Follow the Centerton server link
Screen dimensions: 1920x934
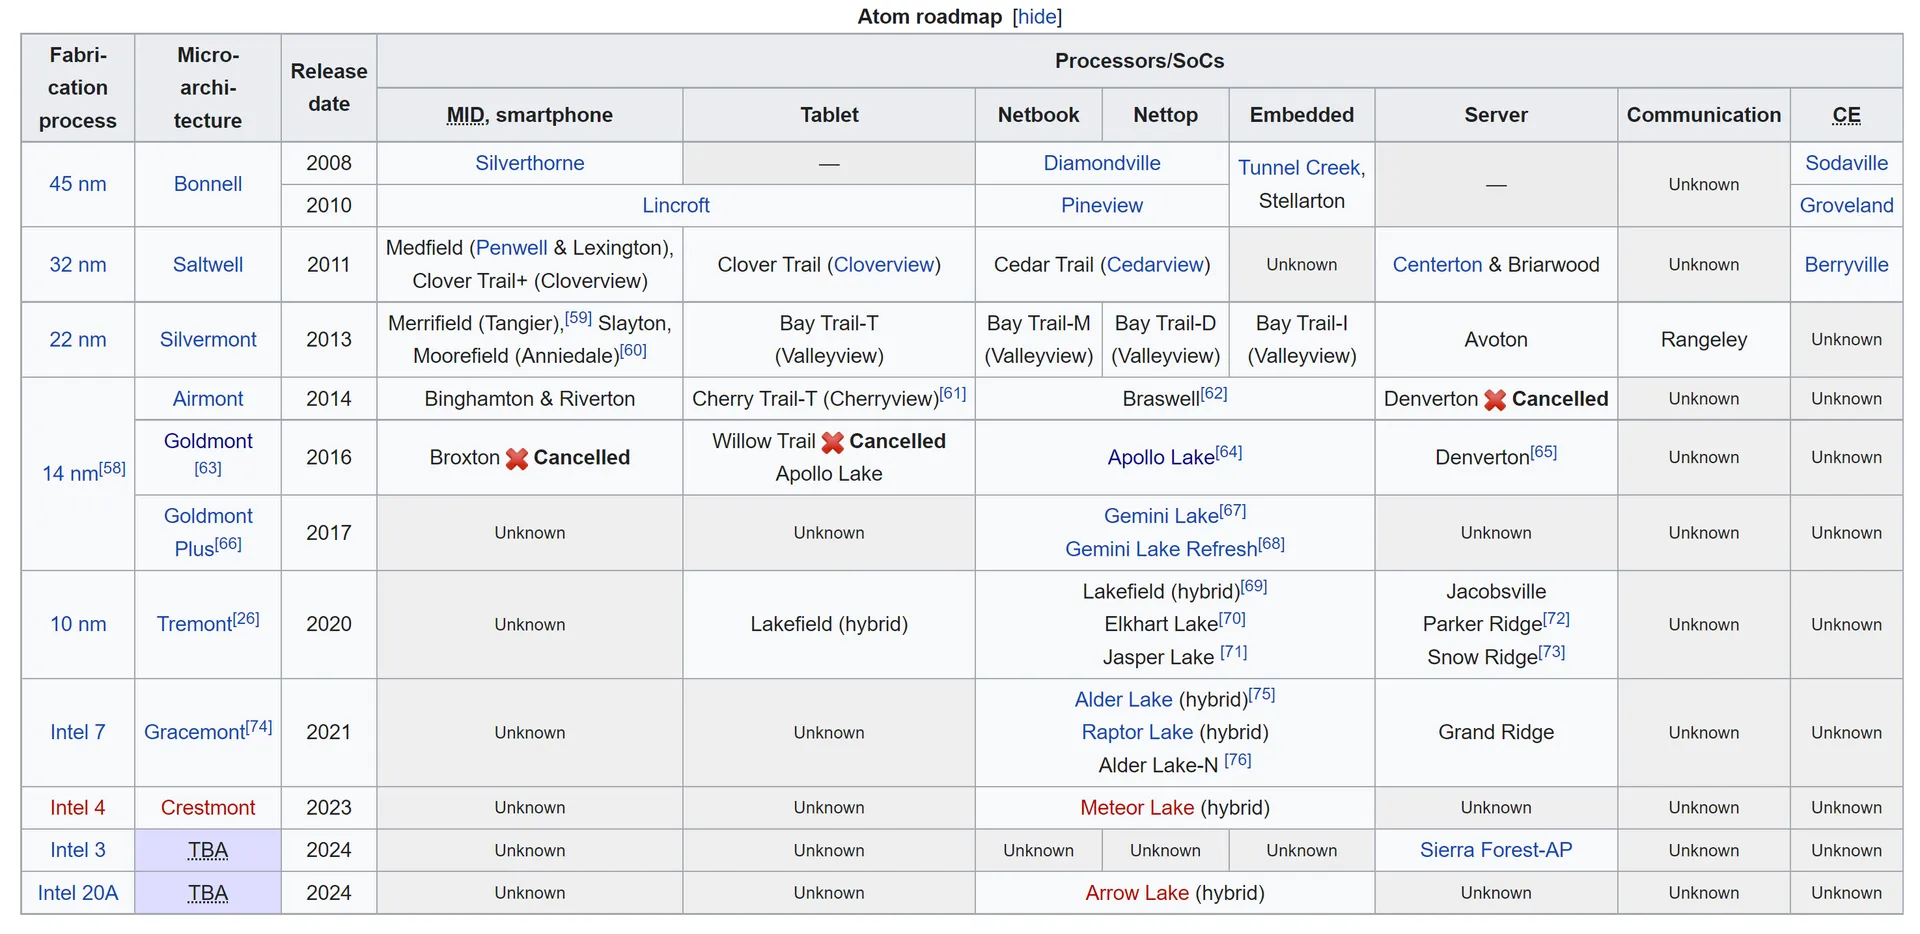1436,265
